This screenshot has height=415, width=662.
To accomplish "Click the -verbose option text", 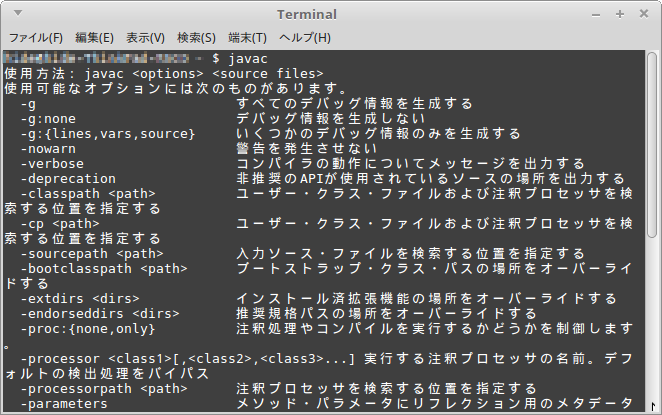I will 52,163.
